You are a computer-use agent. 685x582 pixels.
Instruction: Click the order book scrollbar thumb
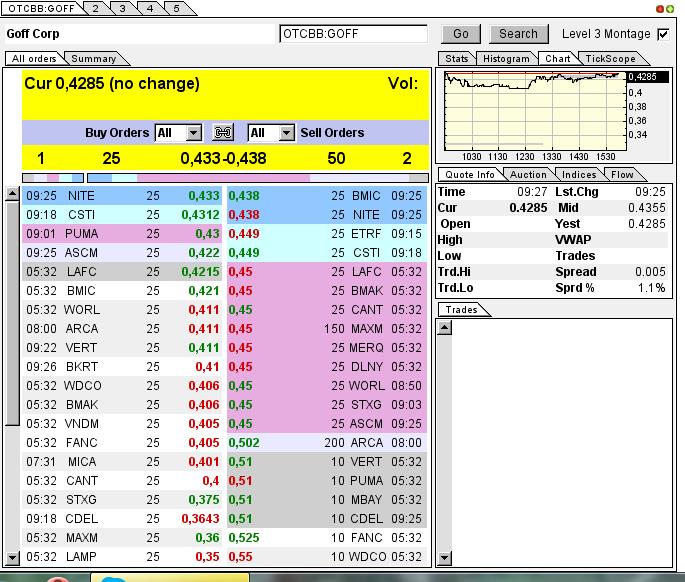[x=13, y=313]
